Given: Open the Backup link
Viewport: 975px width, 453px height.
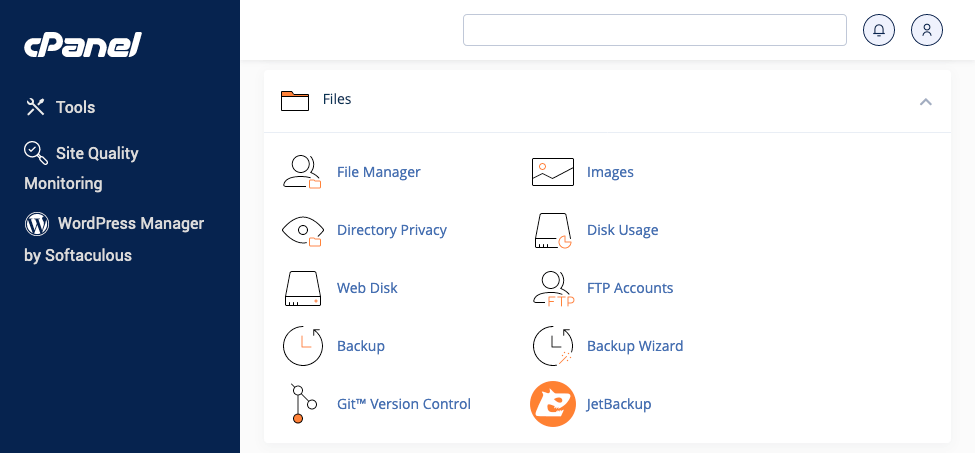Looking at the screenshot, I should 361,346.
